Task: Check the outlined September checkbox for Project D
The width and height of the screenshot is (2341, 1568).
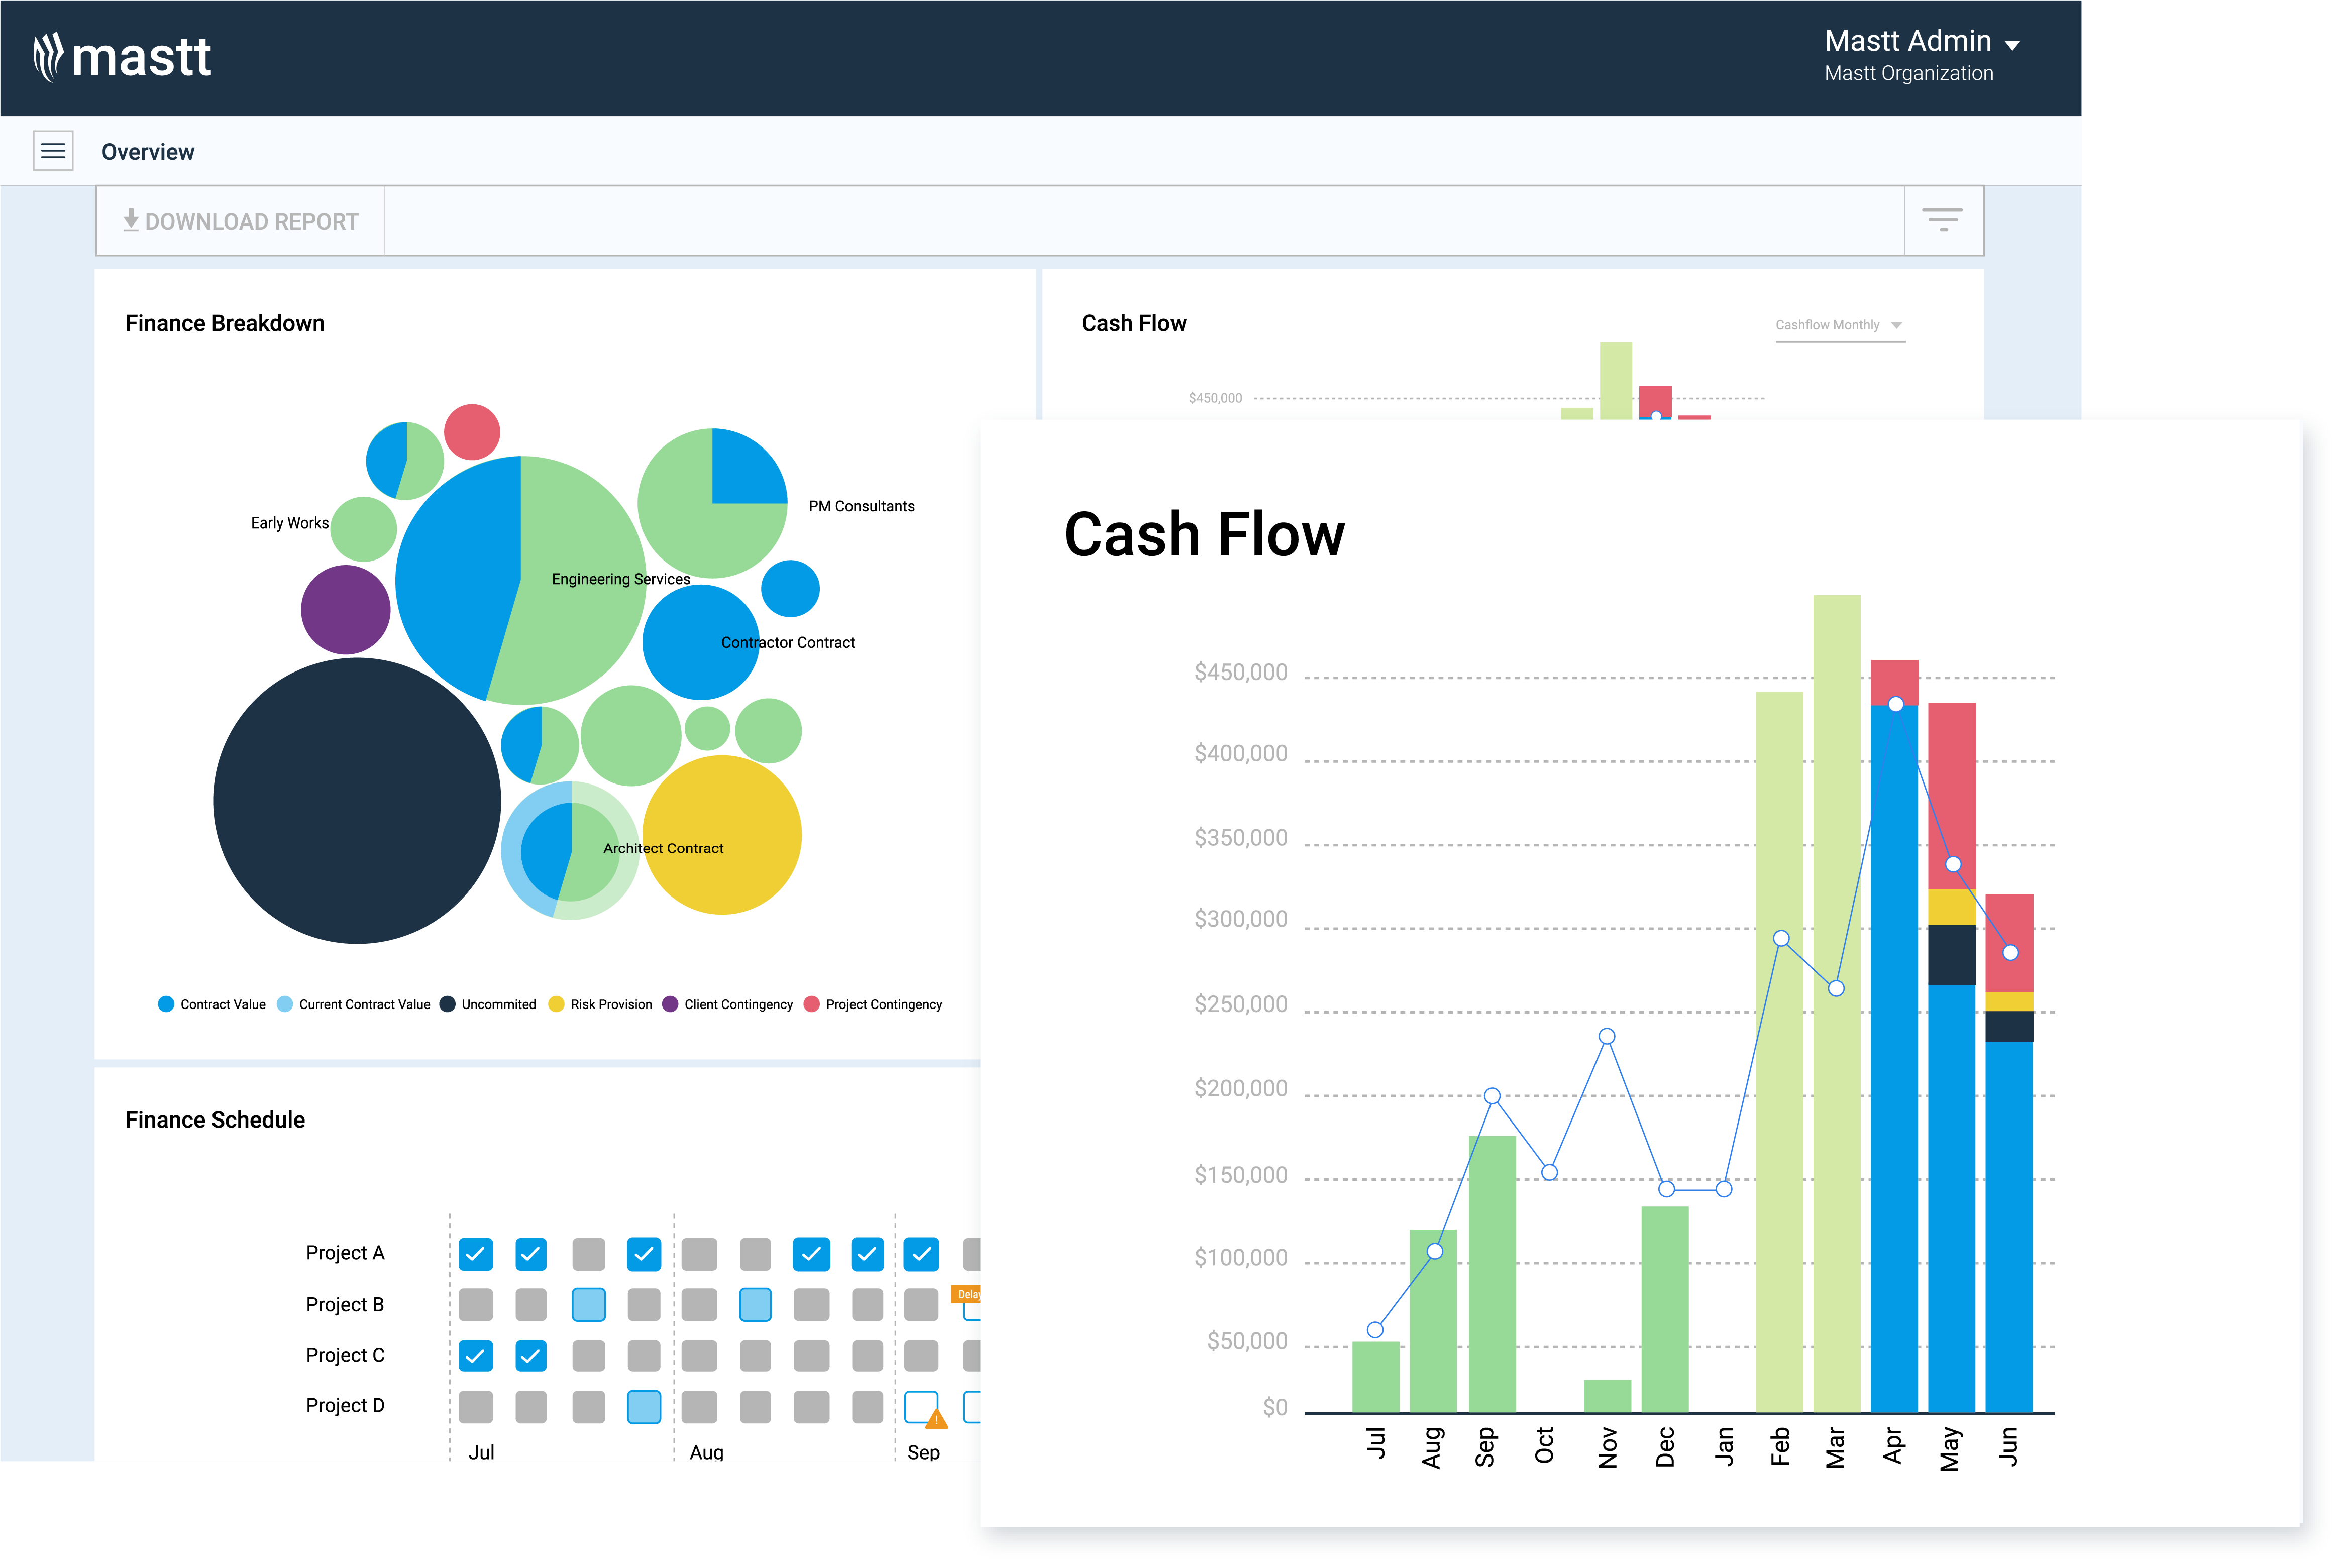Action: tap(920, 1406)
